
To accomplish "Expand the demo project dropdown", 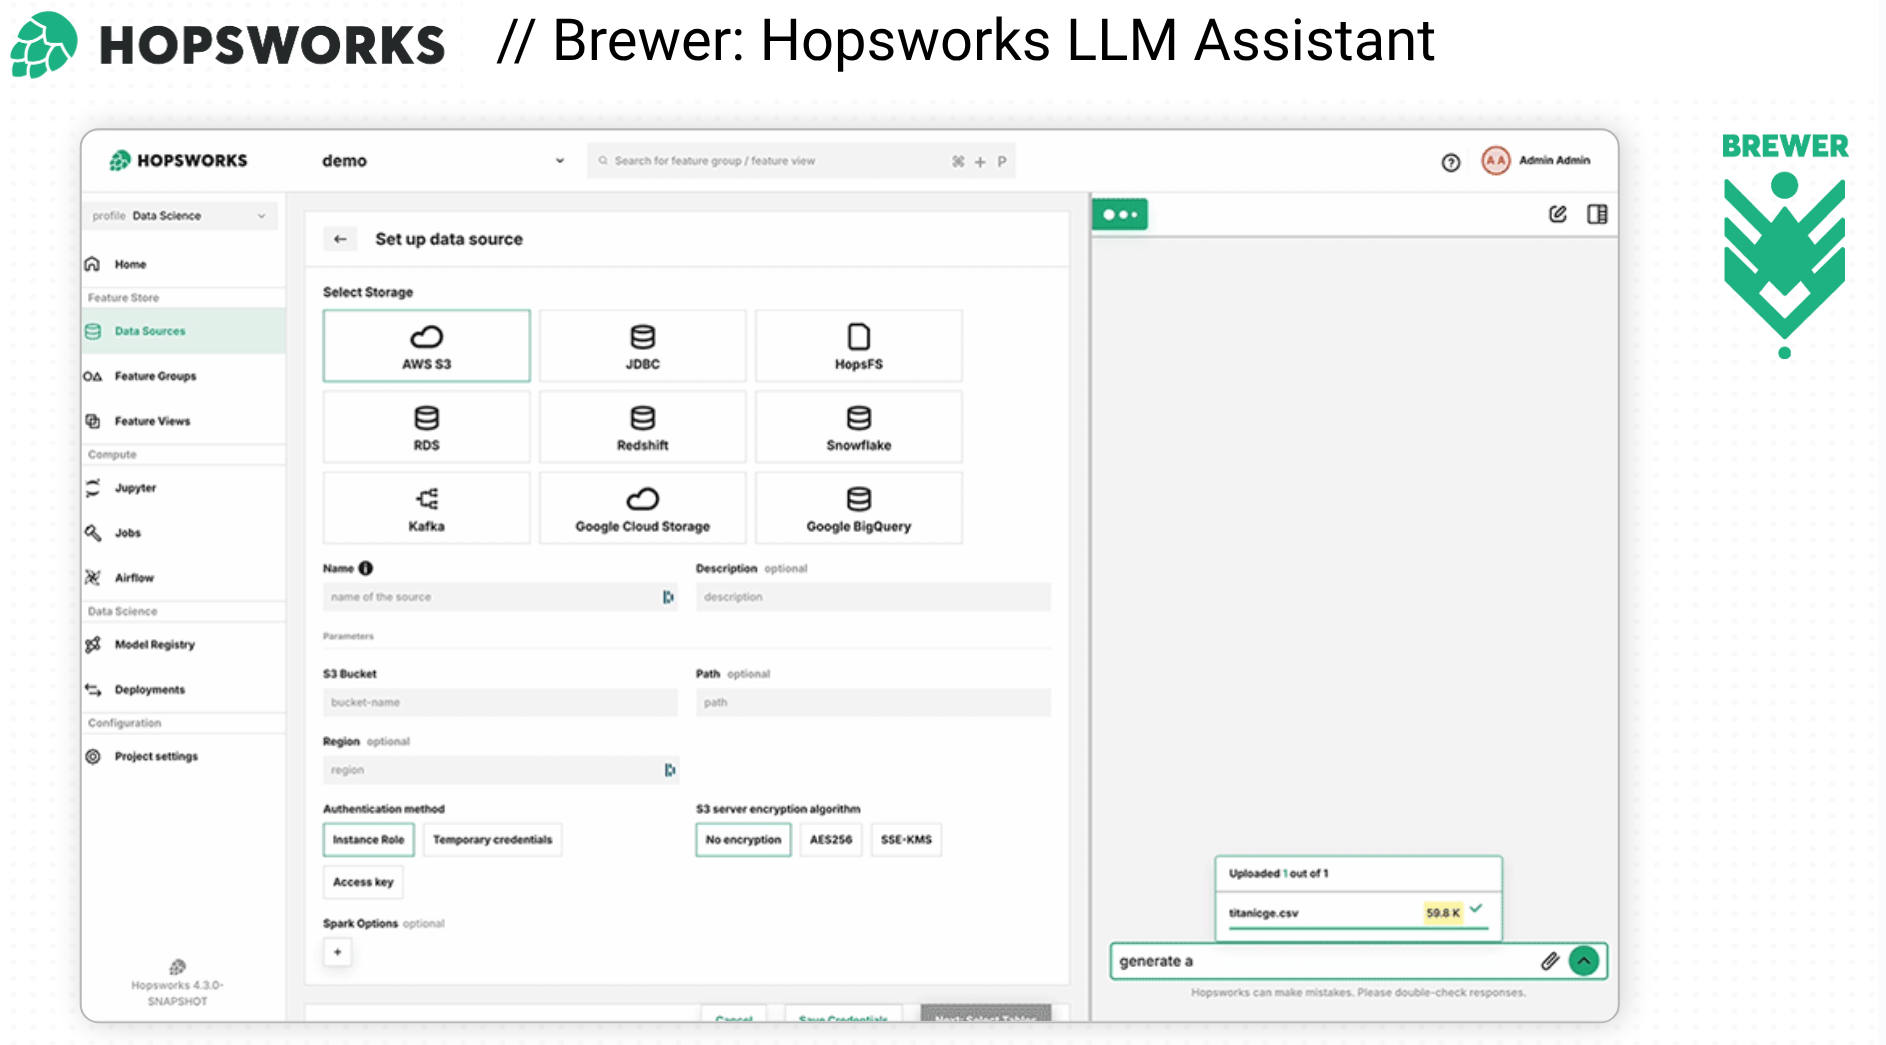I will [x=559, y=161].
